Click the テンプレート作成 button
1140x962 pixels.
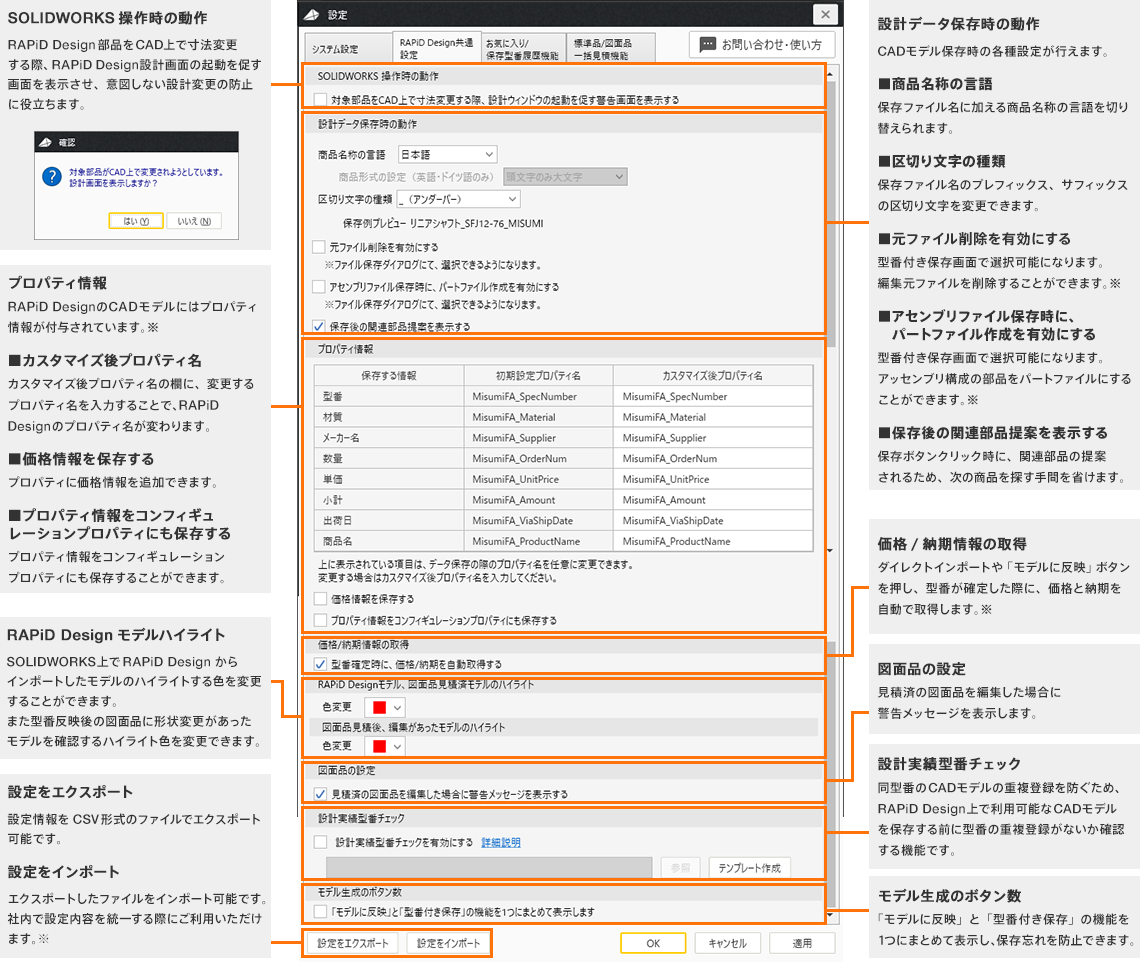[x=749, y=868]
